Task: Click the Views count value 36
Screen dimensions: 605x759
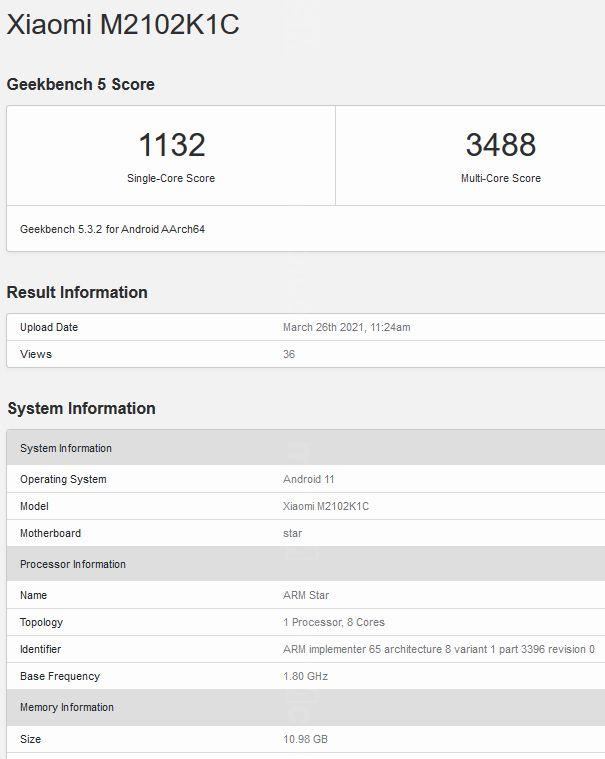Action: coord(289,354)
